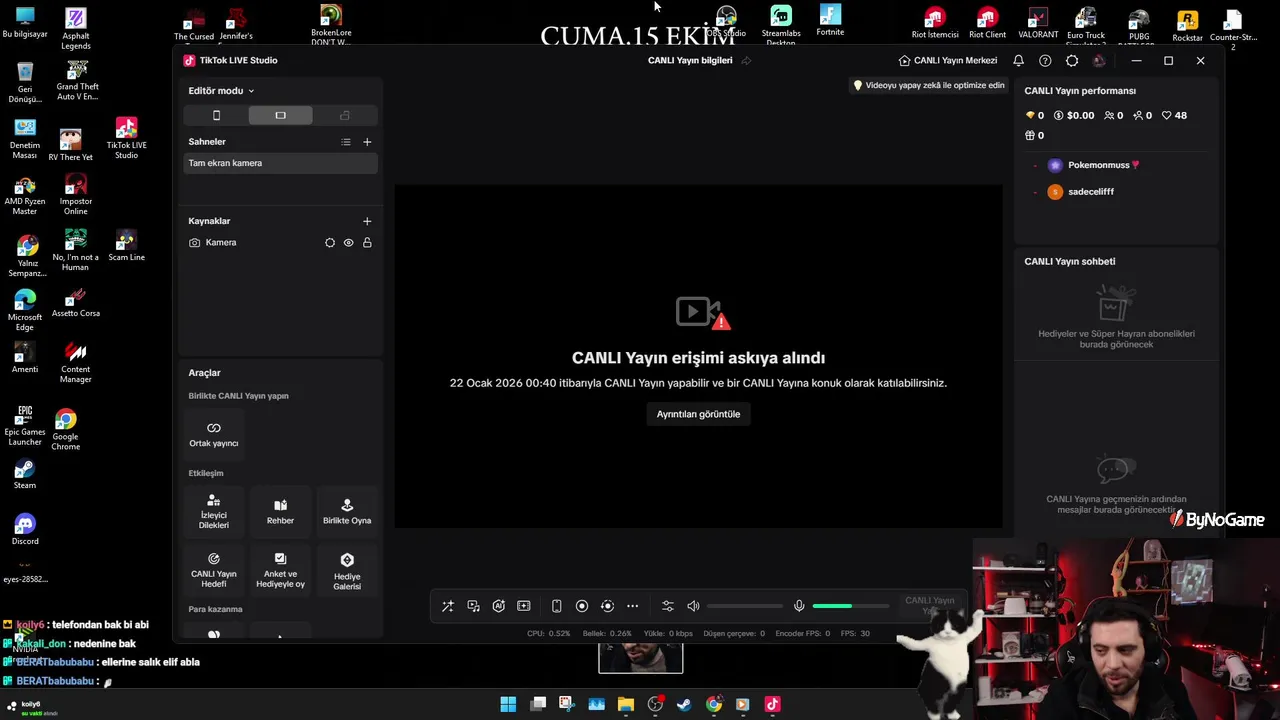Click the TikTok LIVE Studio desktop shortcut
Screen dimensions: 1280x720
126,139
